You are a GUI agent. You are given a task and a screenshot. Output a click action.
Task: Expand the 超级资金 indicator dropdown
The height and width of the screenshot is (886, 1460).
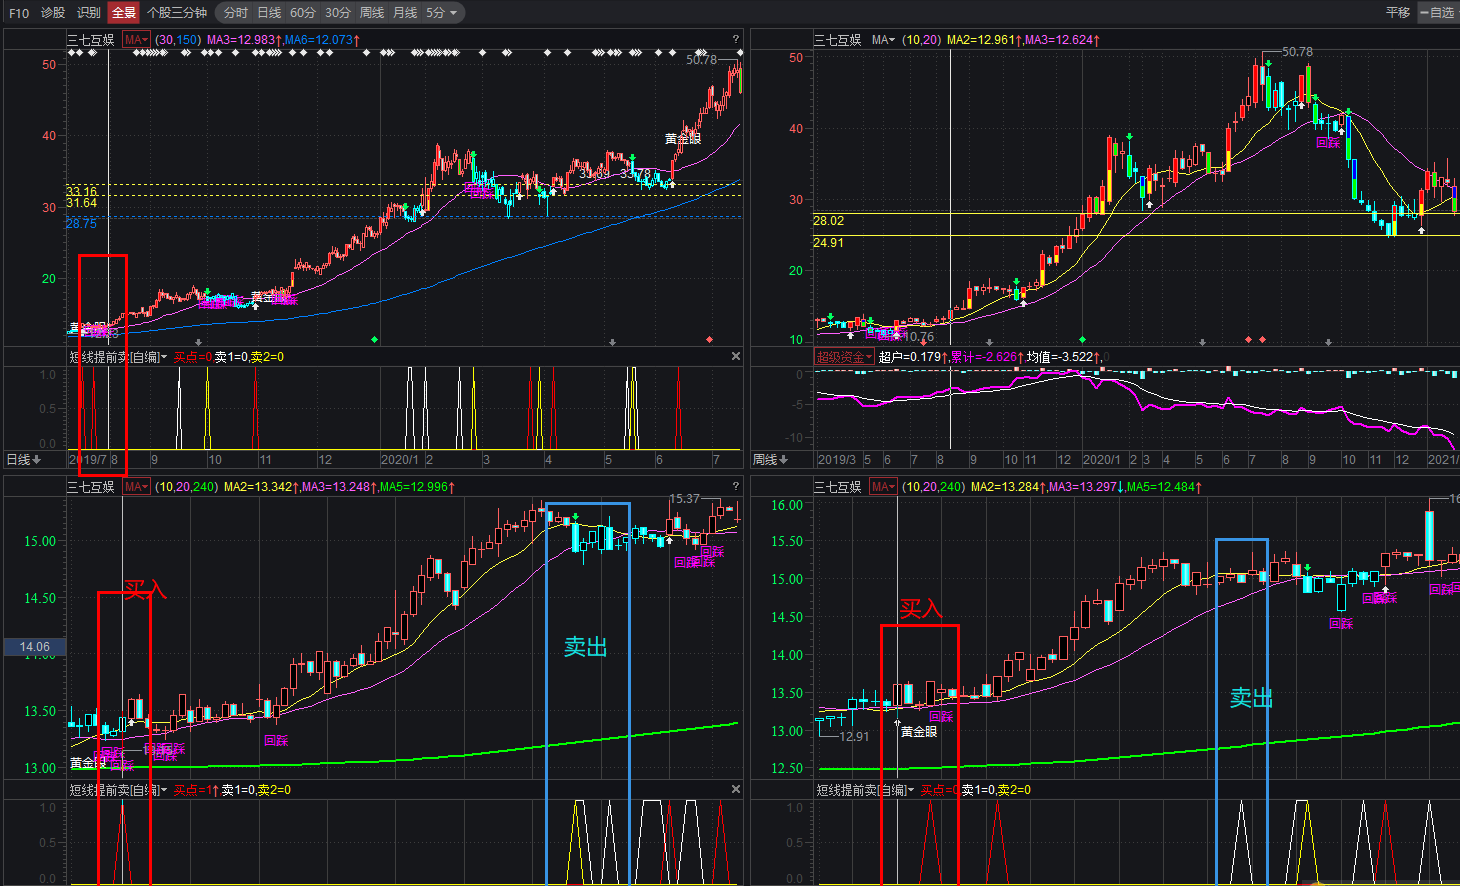(x=845, y=357)
